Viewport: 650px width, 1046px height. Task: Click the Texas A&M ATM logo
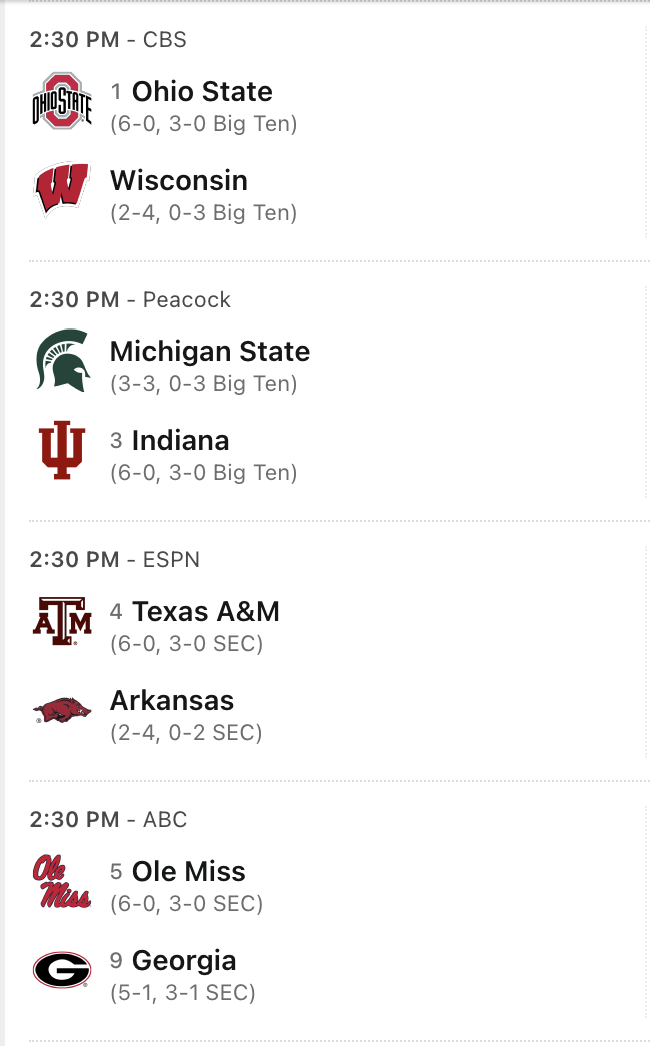point(62,620)
